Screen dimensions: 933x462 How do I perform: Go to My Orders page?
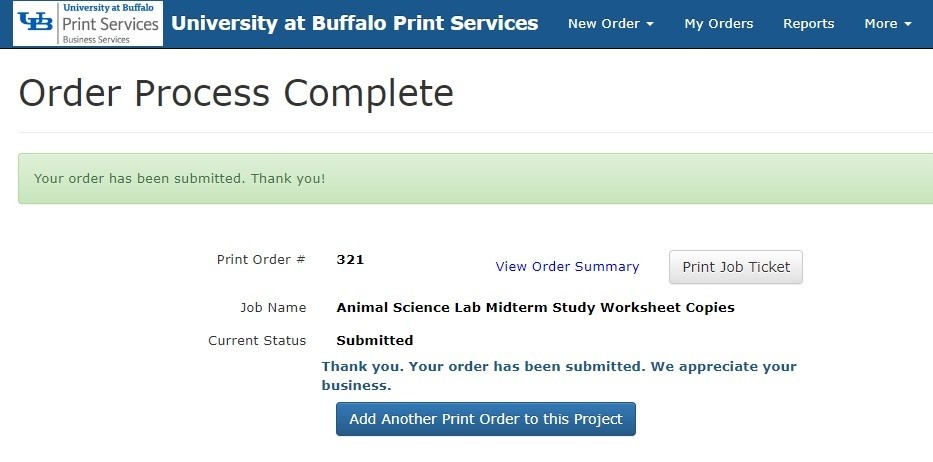pos(719,24)
